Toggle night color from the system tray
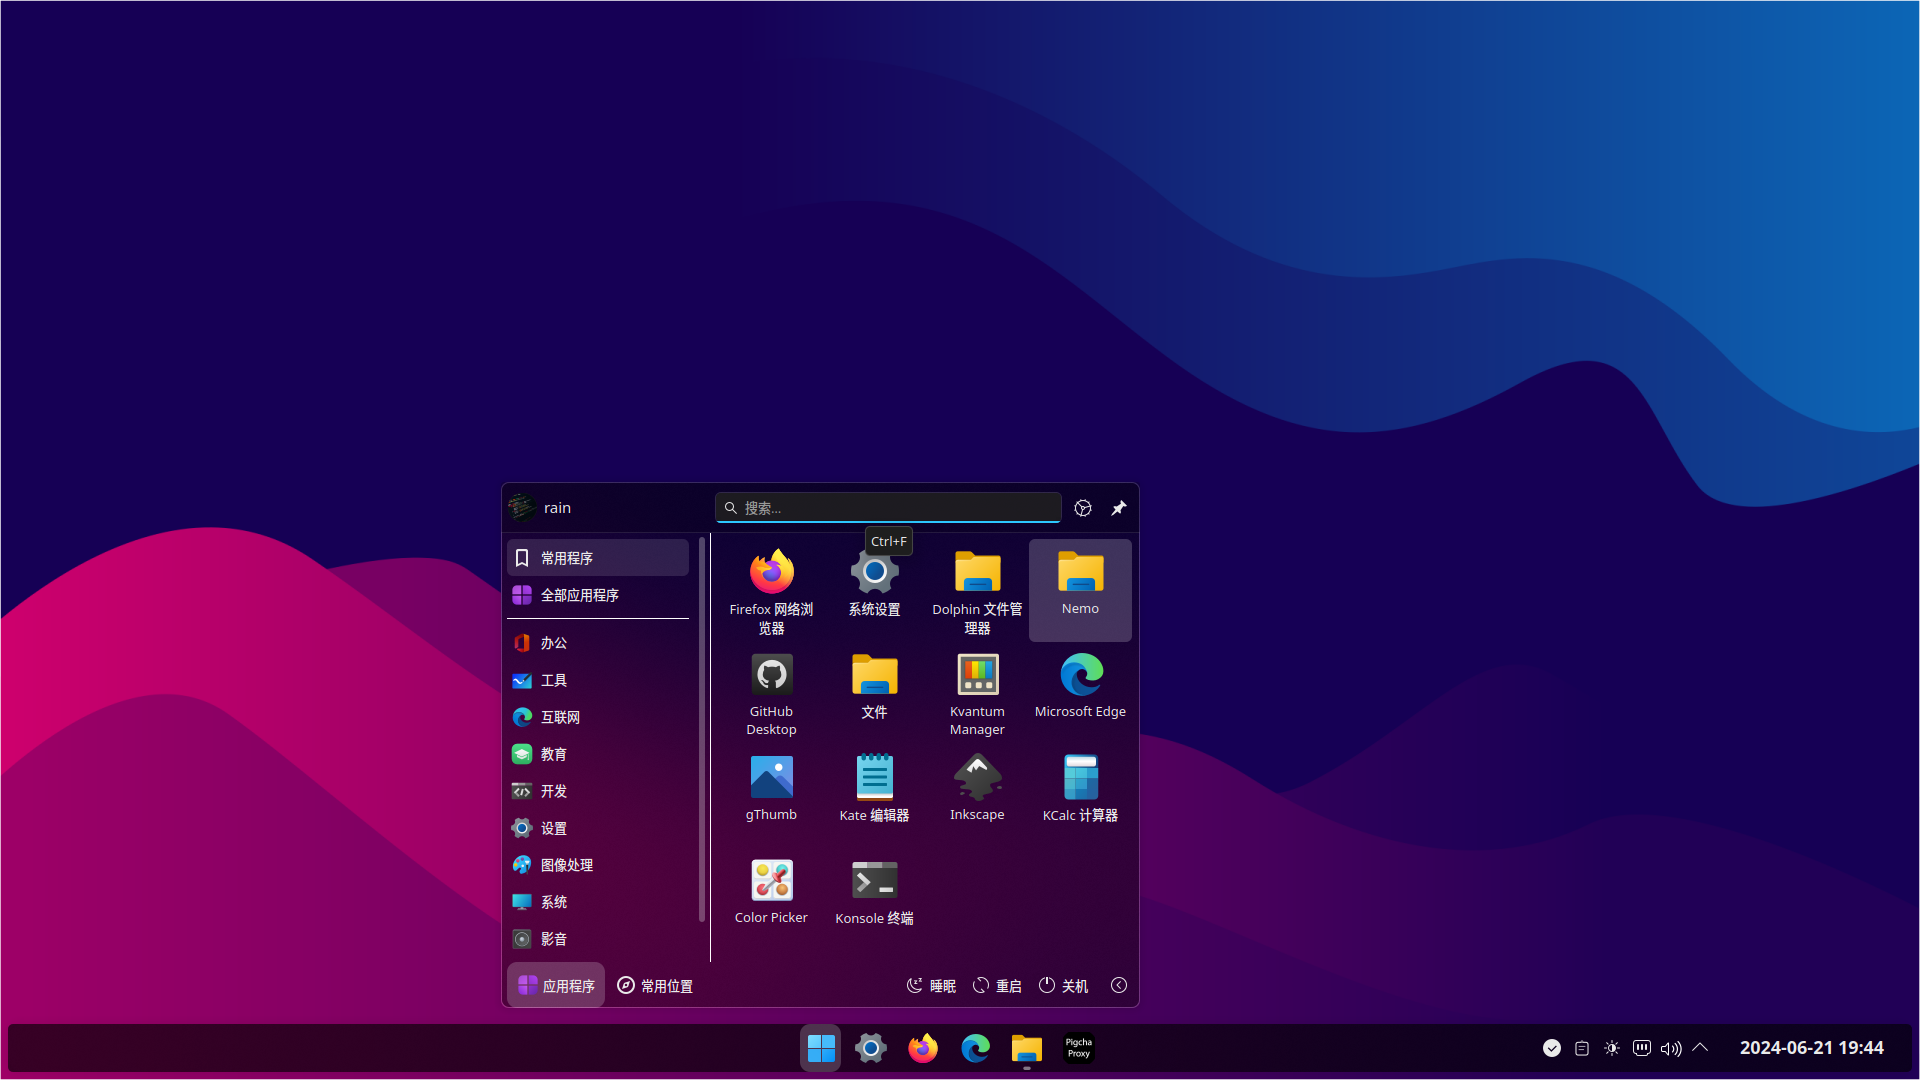Image resolution: width=1920 pixels, height=1080 pixels. [x=1611, y=1048]
